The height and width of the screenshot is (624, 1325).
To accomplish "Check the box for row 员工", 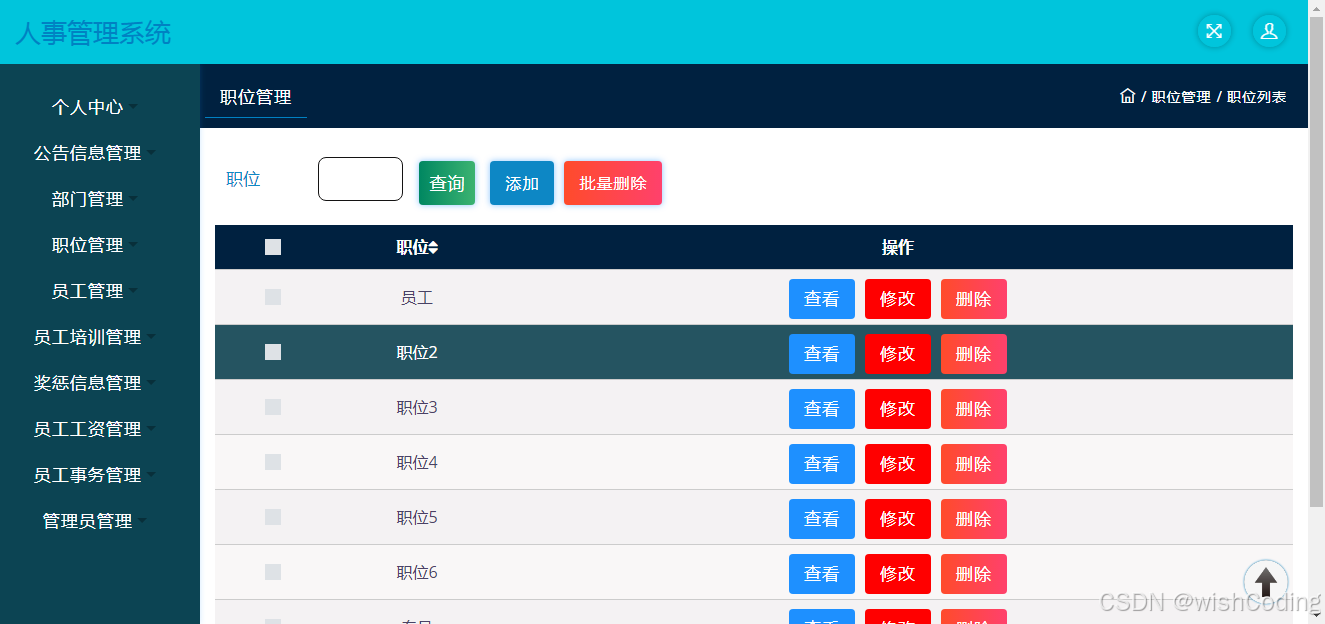I will click(x=273, y=297).
